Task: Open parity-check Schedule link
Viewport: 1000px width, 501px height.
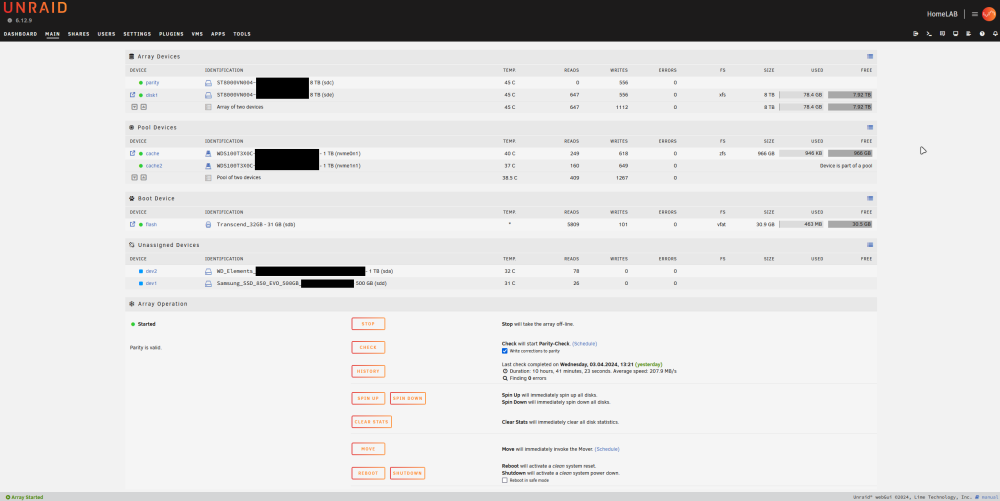Action: (584, 344)
